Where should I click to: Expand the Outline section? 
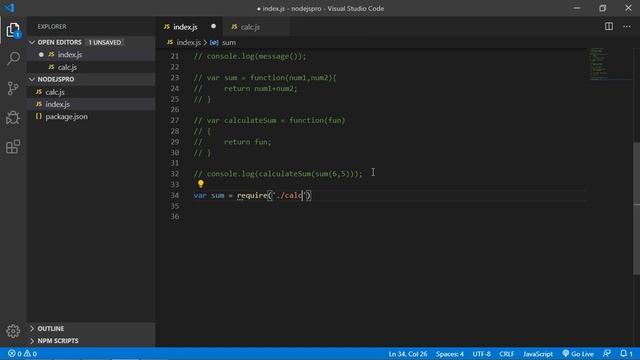pyautogui.click(x=91, y=329)
